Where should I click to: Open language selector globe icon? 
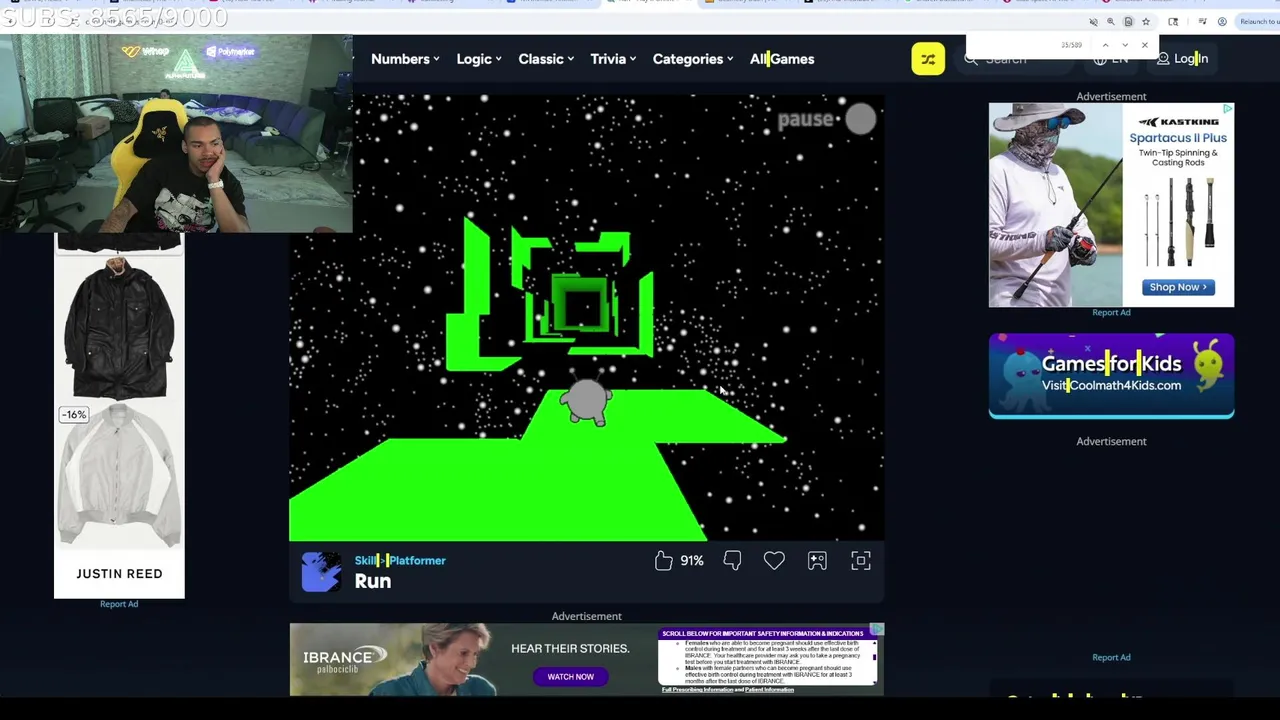click(1100, 59)
